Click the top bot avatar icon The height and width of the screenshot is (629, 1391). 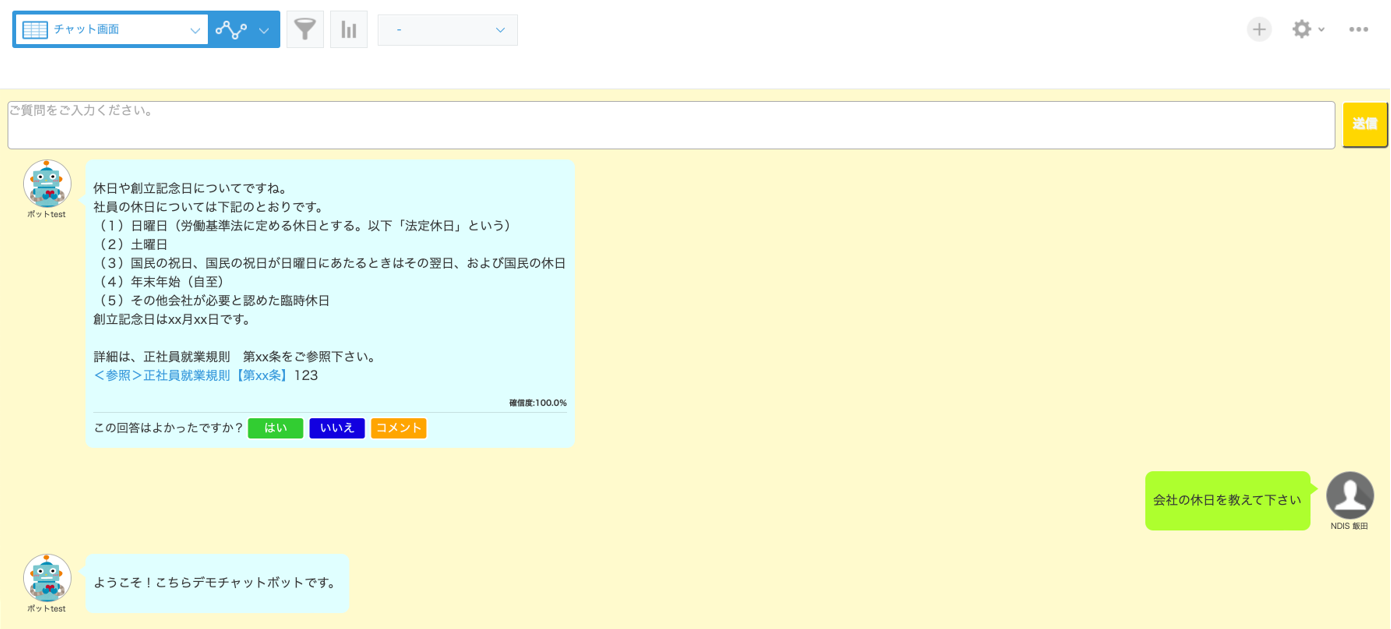[47, 184]
